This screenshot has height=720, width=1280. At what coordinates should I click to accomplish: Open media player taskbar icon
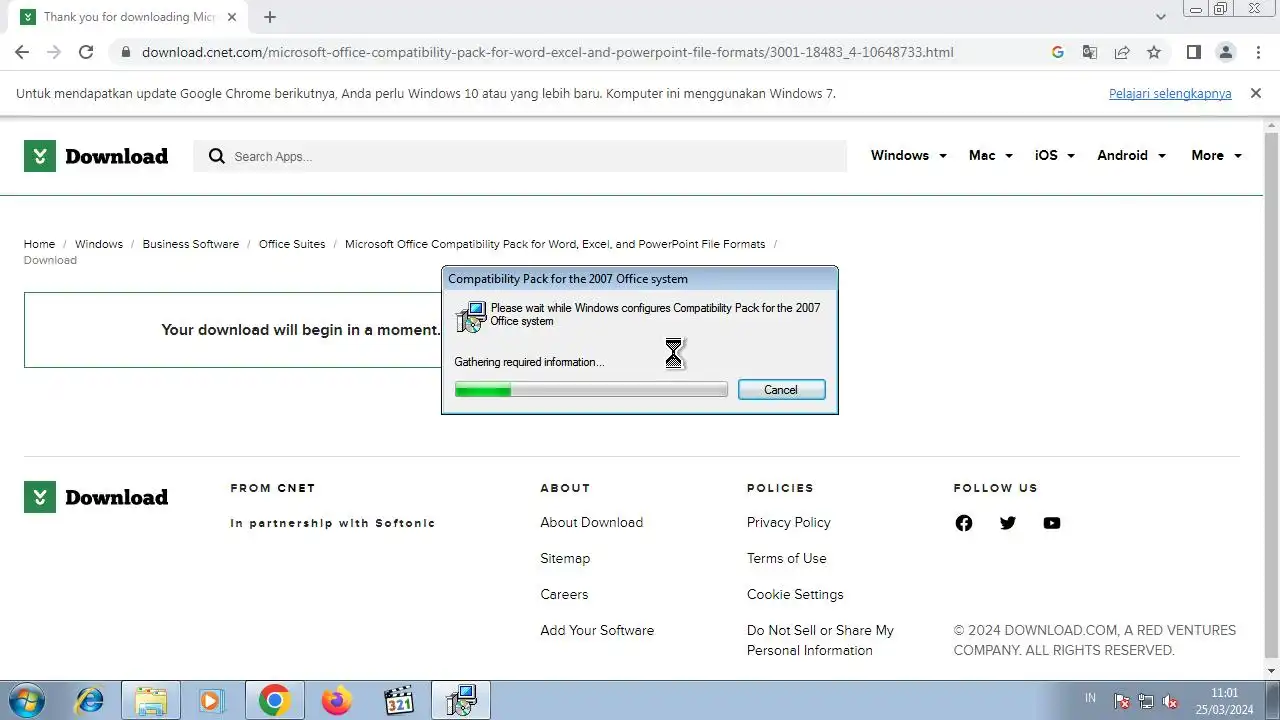[x=211, y=700]
